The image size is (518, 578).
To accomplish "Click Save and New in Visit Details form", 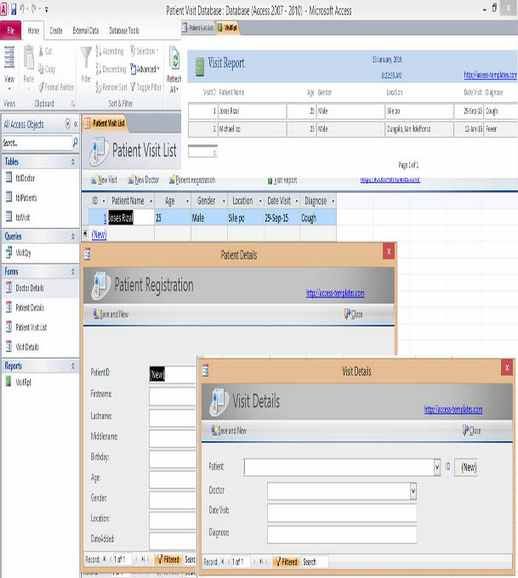I will click(229, 430).
